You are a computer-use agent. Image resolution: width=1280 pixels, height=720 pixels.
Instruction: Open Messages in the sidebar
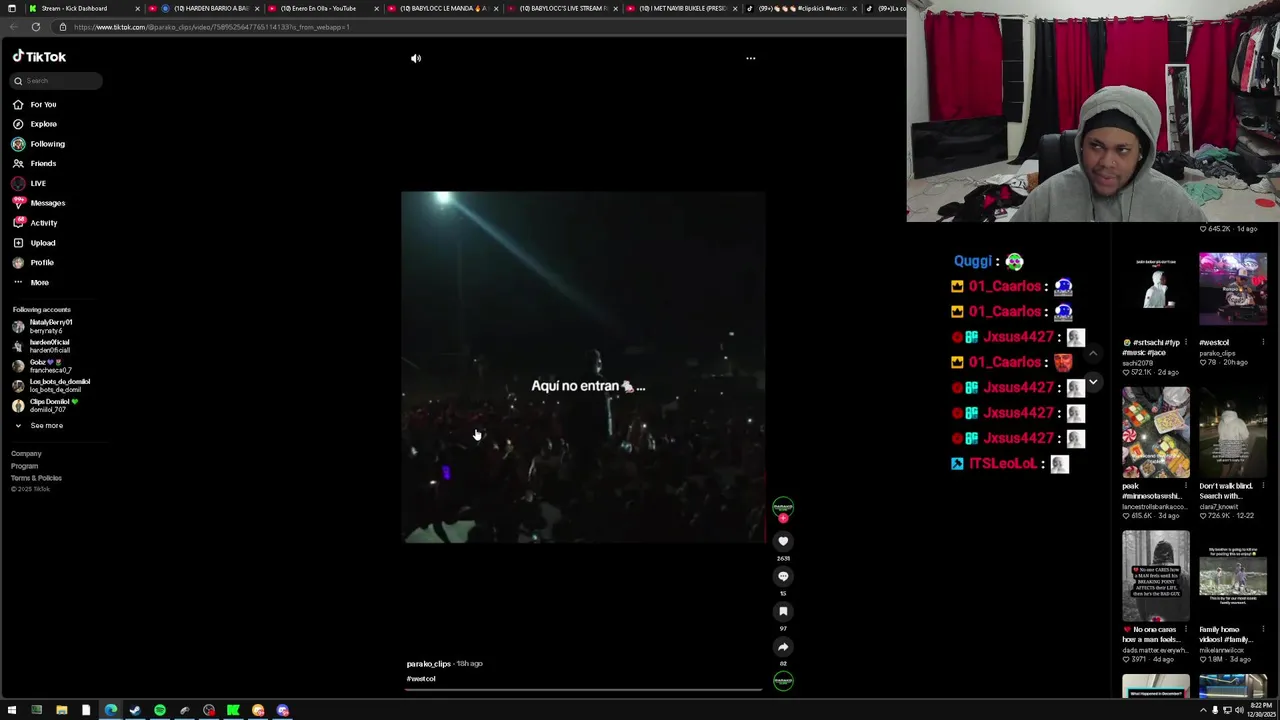[38, 203]
